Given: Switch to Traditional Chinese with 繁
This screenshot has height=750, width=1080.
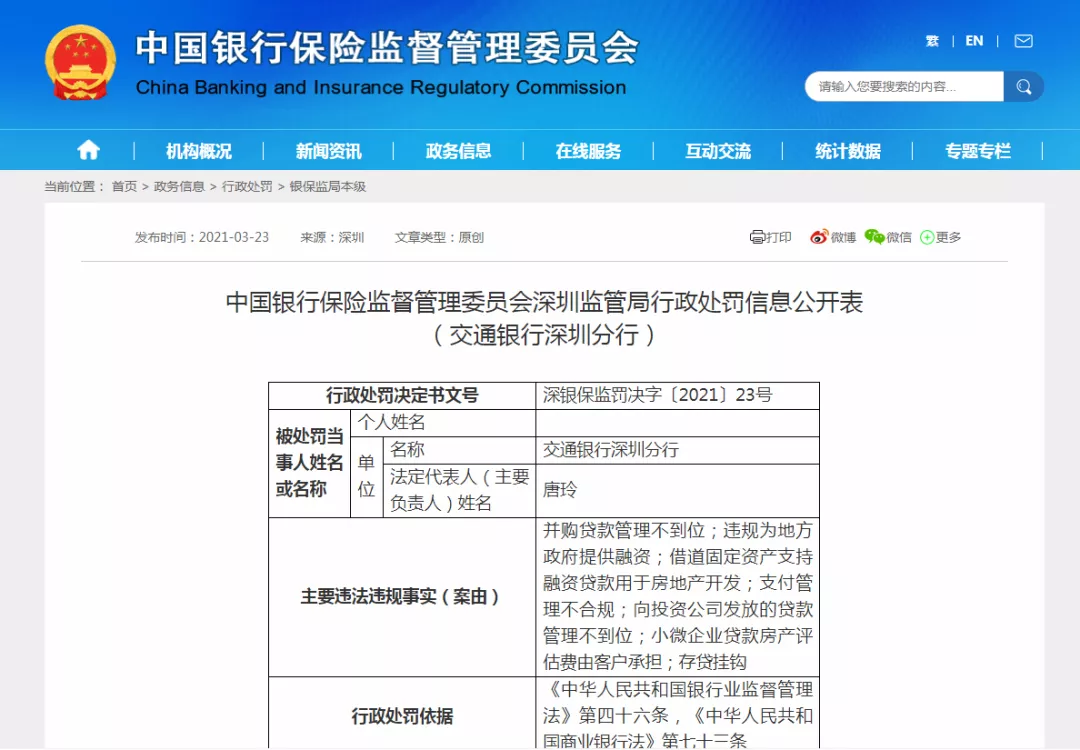Looking at the screenshot, I should (932, 41).
